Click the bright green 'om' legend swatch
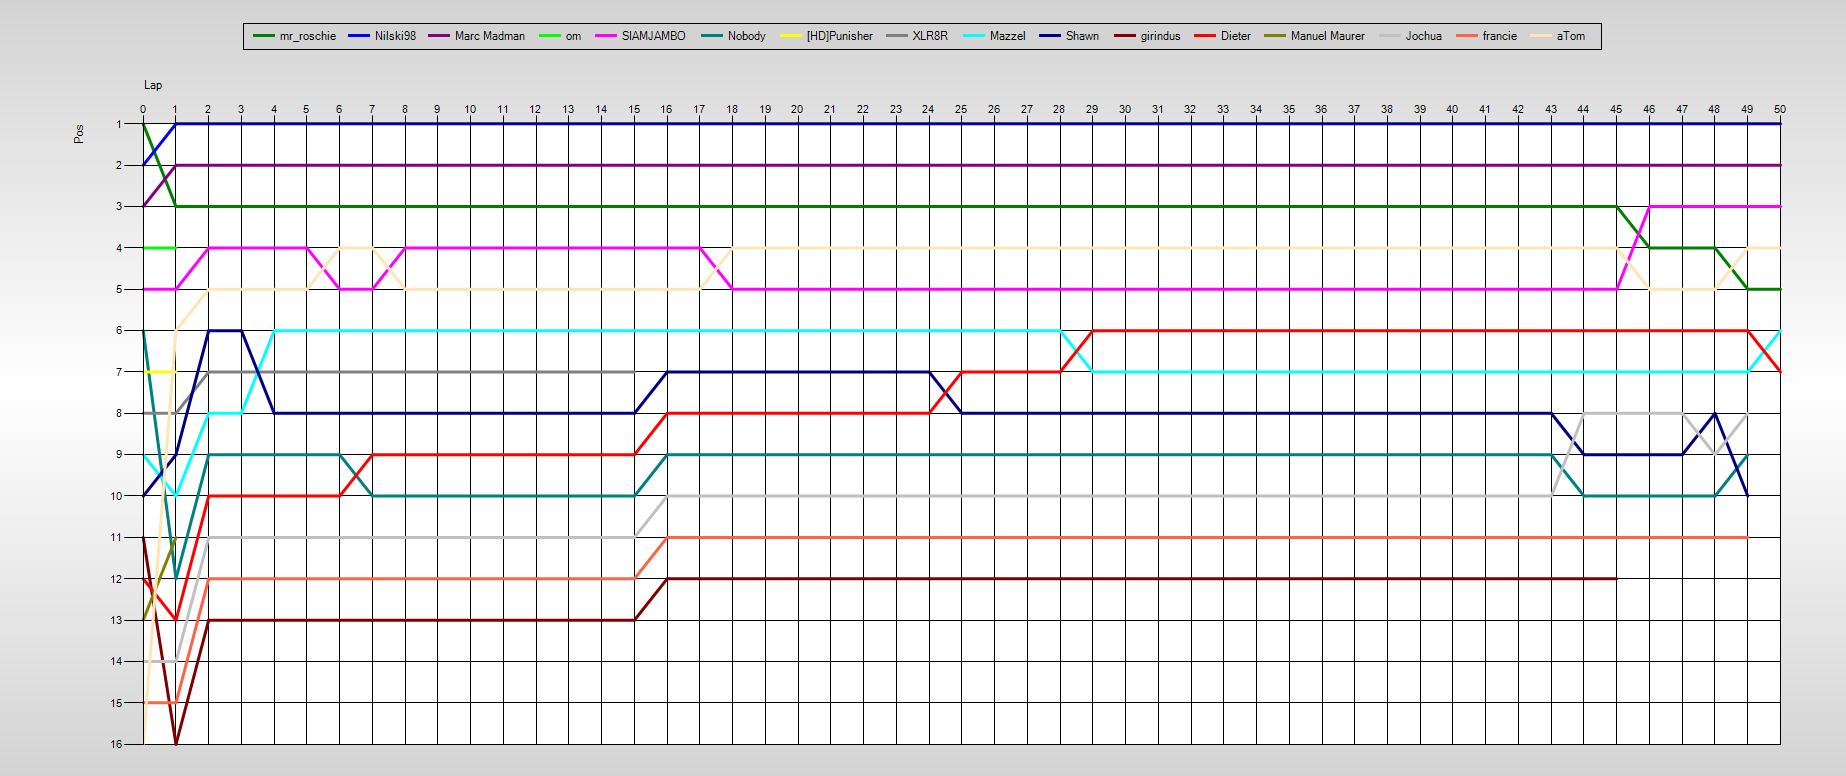 549,36
